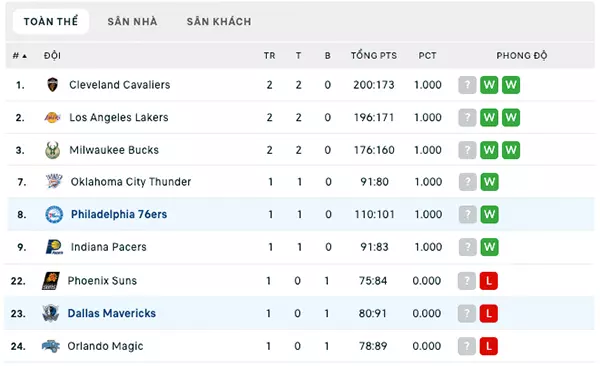This screenshot has width=600, height=366.
Task: Click the Los Angeles Lakers logo
Action: pos(52,117)
